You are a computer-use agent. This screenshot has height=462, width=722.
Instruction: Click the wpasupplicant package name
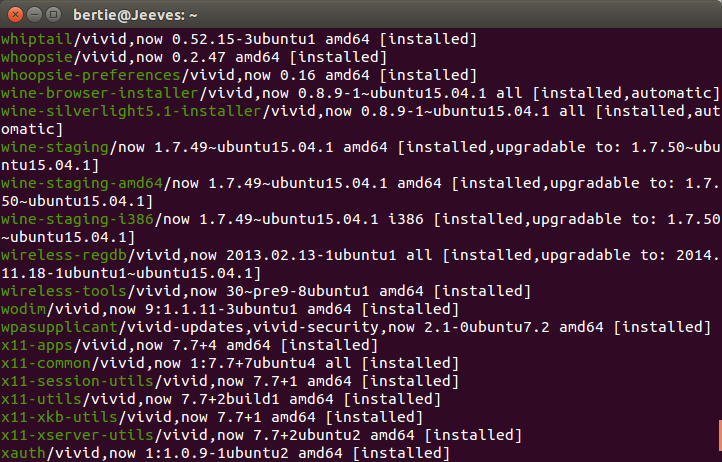pos(59,327)
